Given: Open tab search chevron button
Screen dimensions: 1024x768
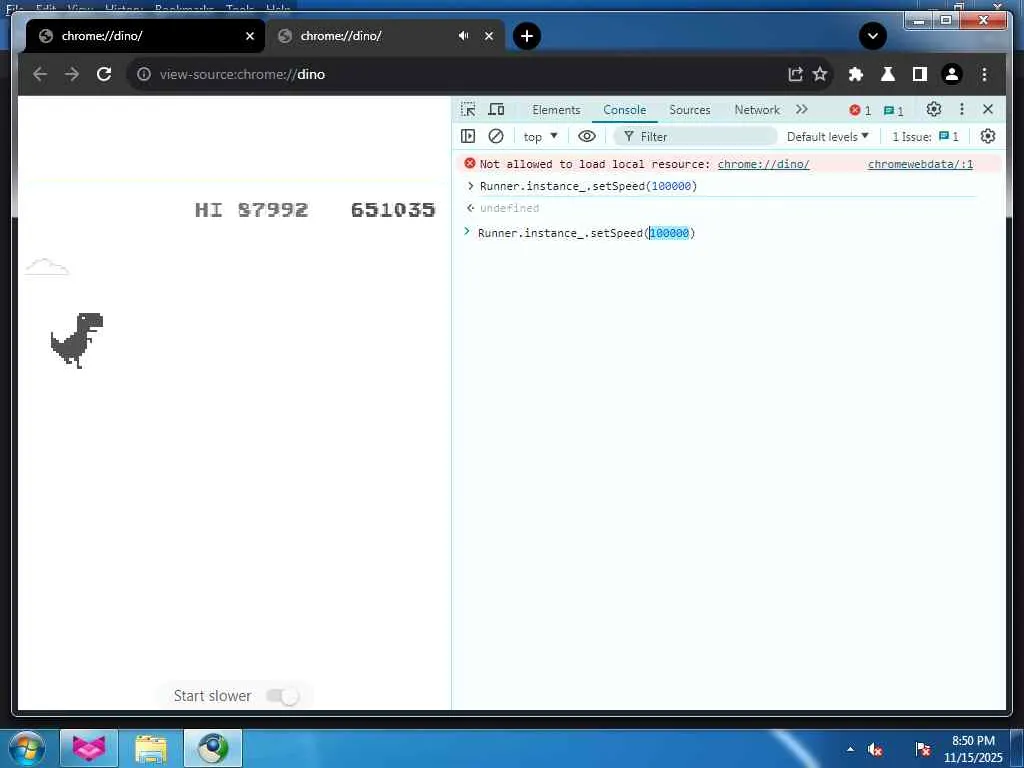Looking at the screenshot, I should tap(872, 36).
